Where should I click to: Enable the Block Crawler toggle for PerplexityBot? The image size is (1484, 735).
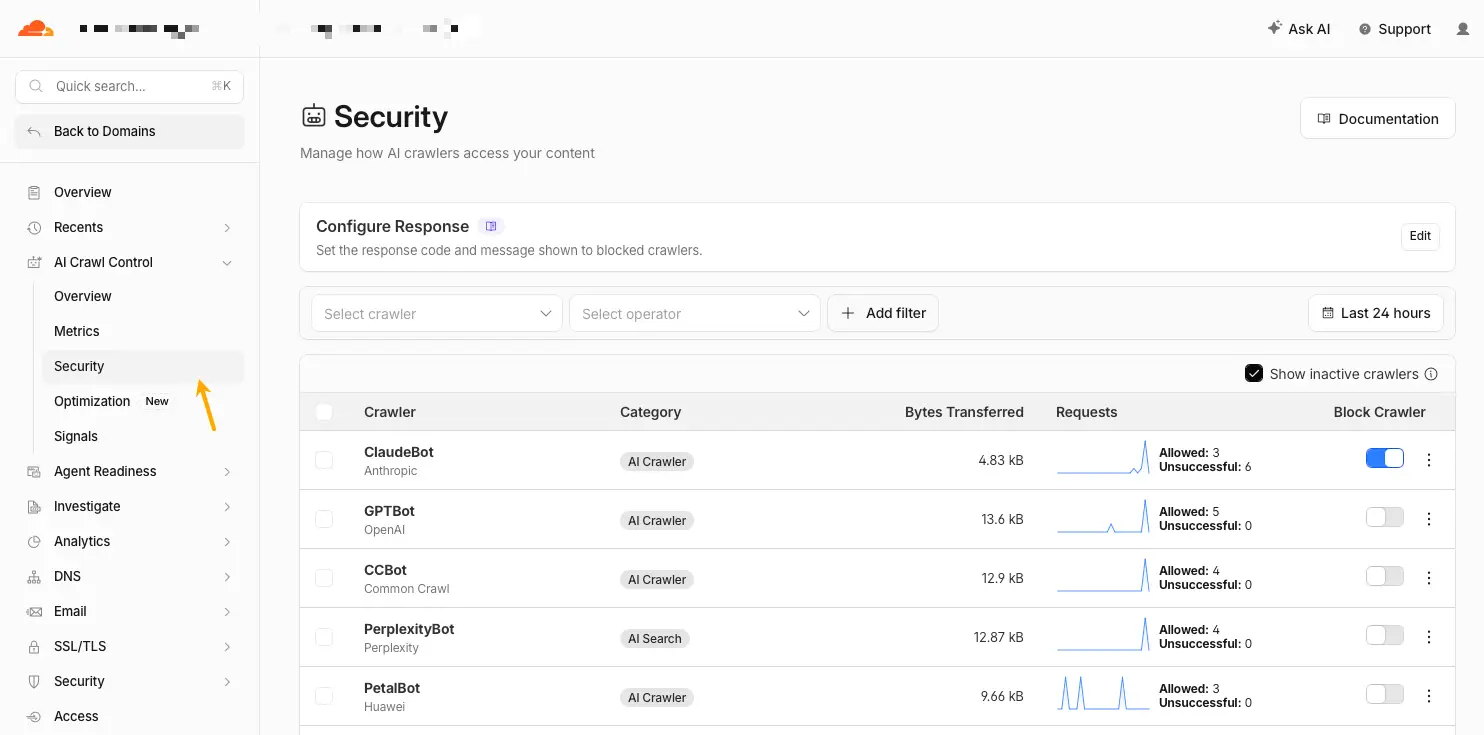(1385, 636)
